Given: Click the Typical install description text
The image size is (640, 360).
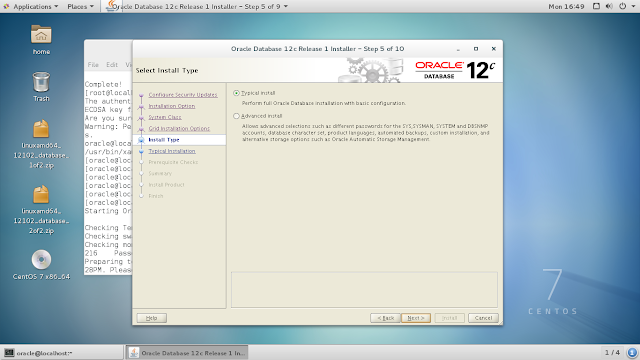Looking at the screenshot, I should point(324,103).
